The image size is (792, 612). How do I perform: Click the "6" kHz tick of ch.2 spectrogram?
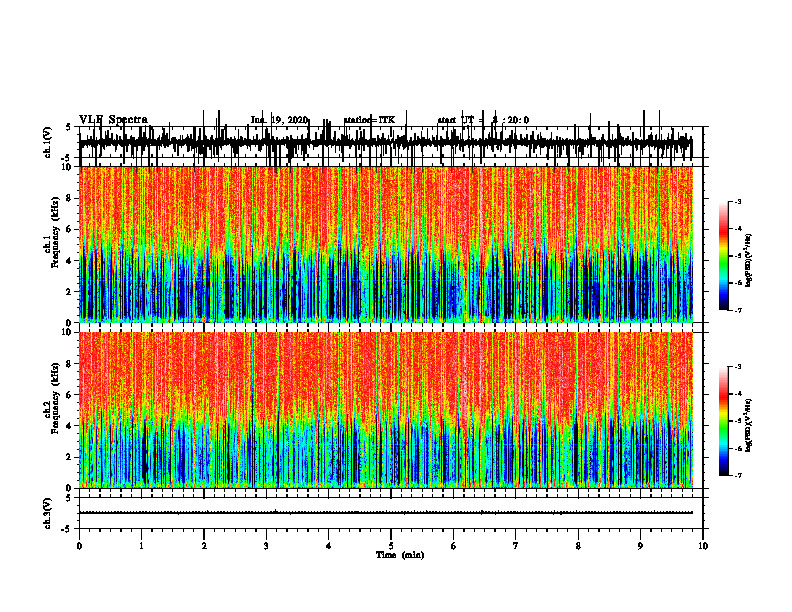[x=69, y=395]
